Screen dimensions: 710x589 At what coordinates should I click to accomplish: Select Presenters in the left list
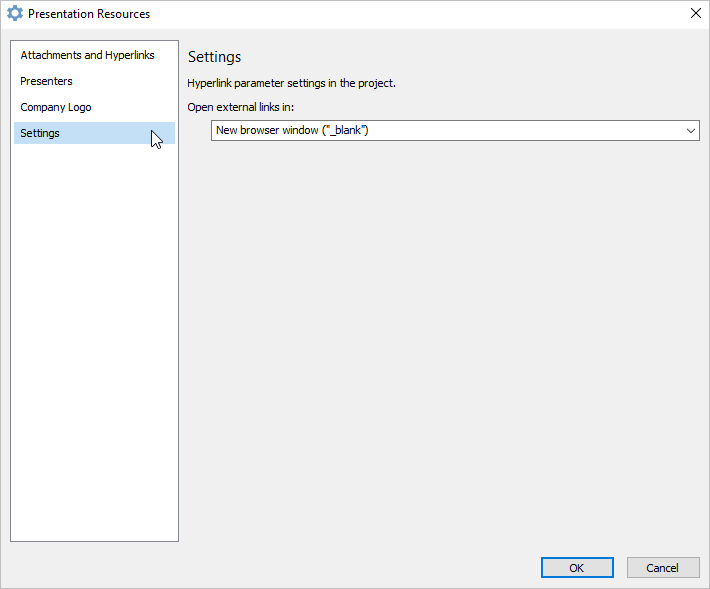pyautogui.click(x=46, y=81)
